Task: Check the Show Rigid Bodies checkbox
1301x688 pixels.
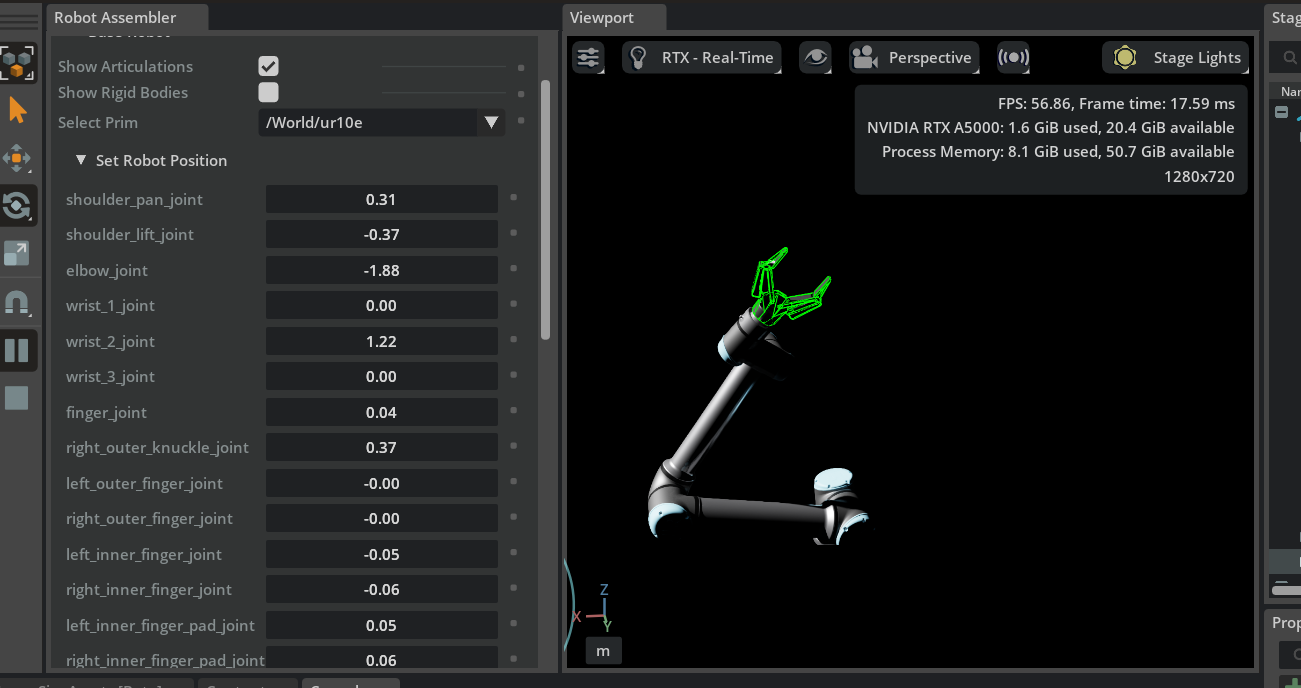Action: [x=268, y=92]
